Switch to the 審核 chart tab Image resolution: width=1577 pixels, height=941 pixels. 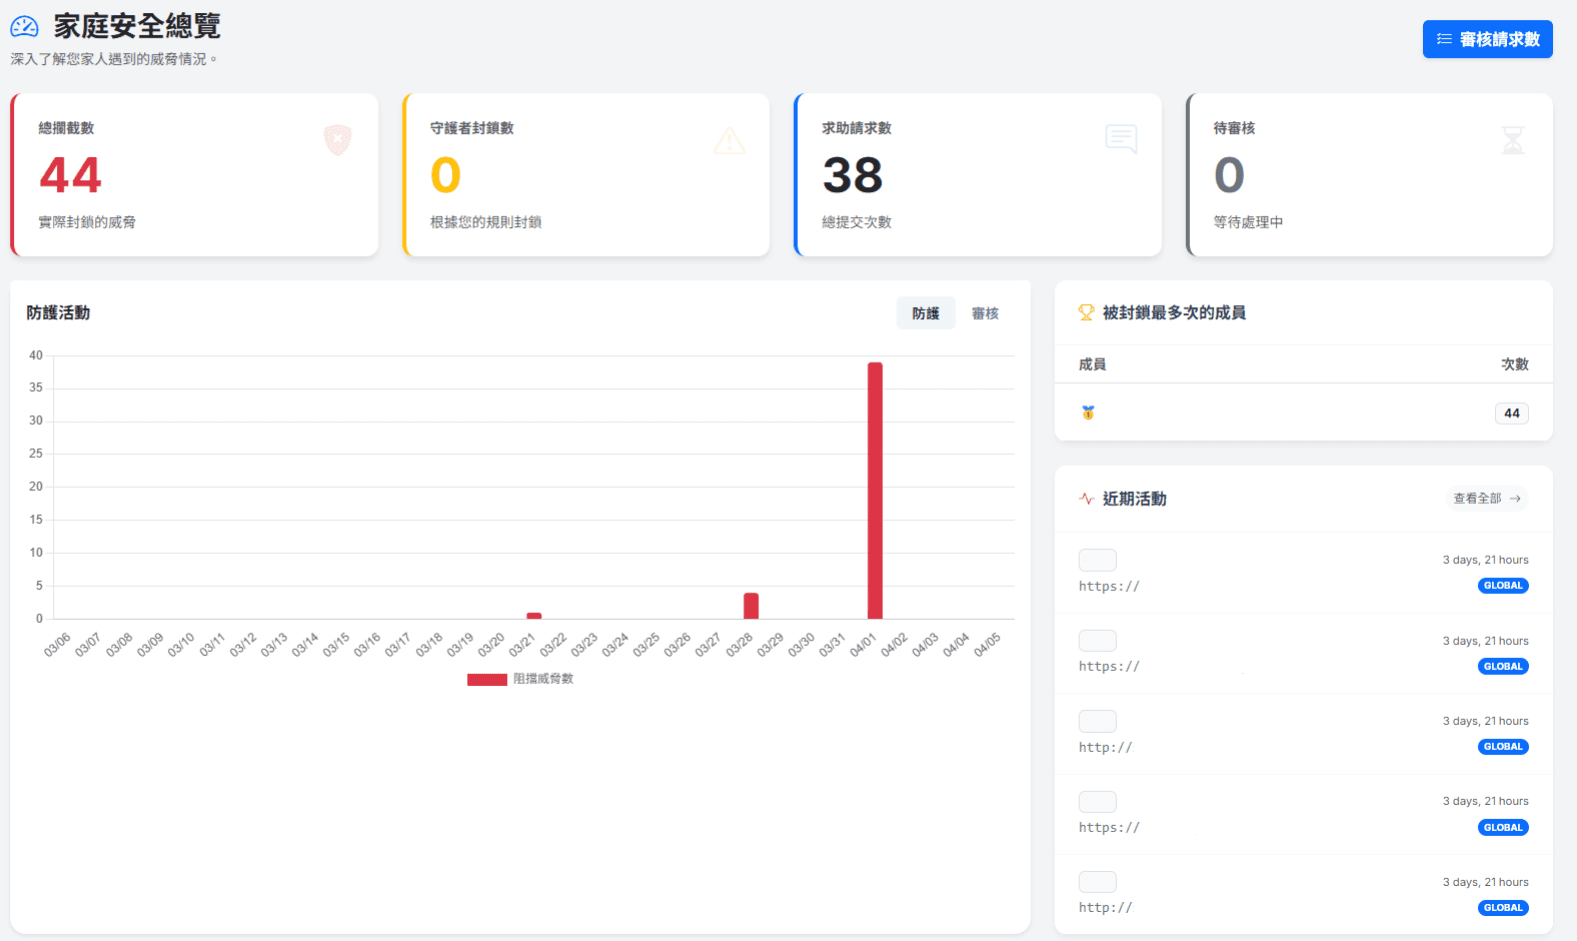(985, 313)
